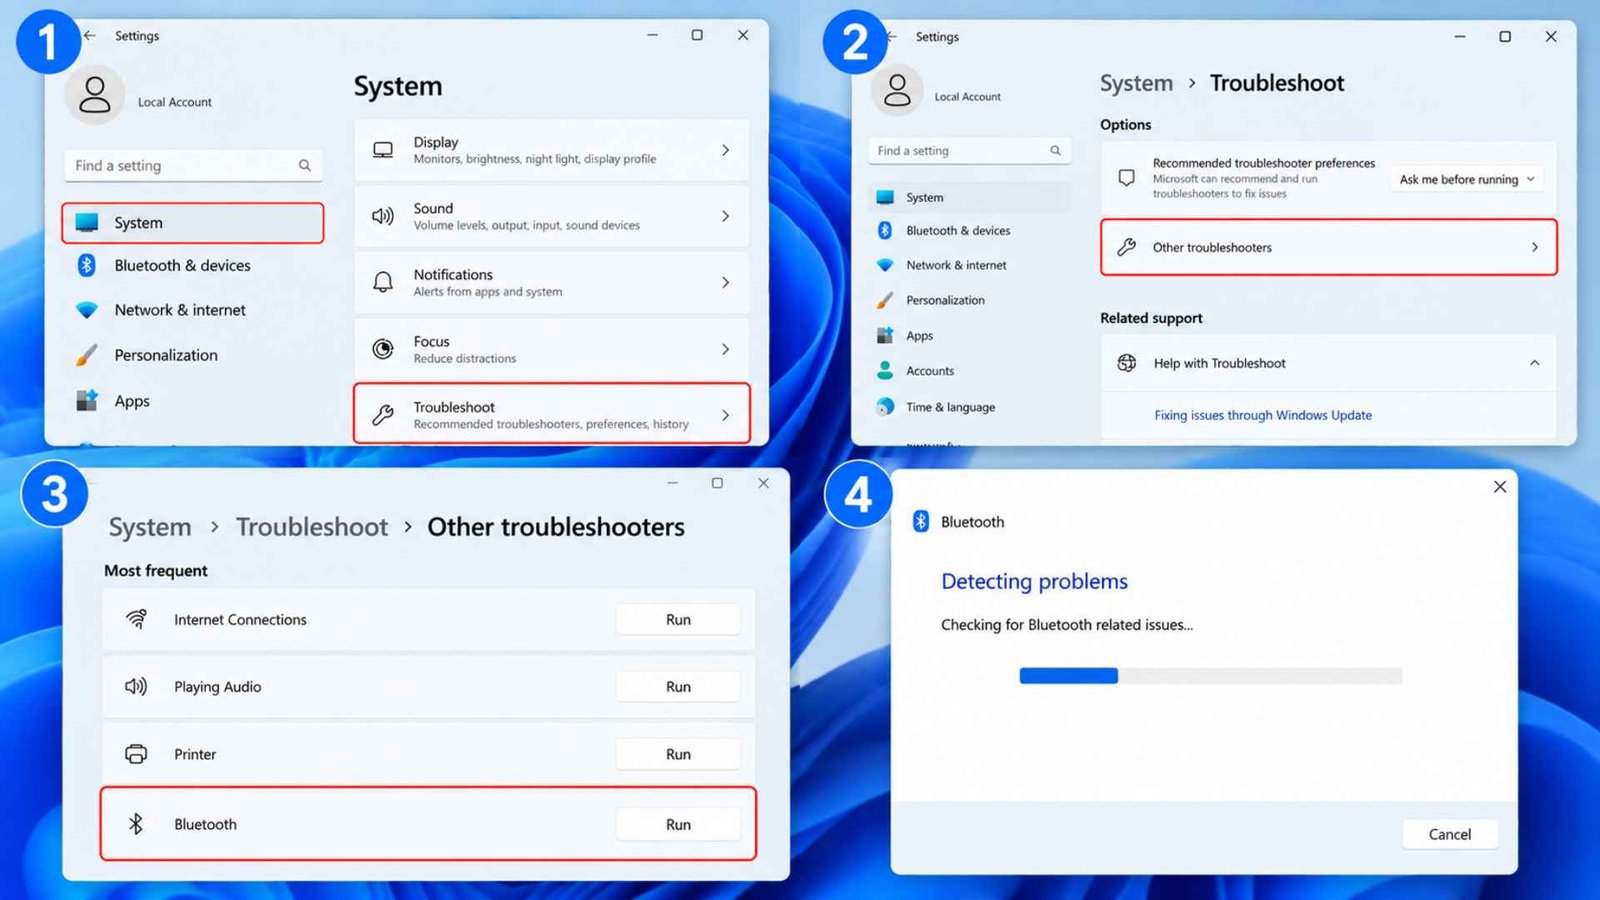
Task: Click the Local Account avatar in window 1
Action: click(x=95, y=95)
